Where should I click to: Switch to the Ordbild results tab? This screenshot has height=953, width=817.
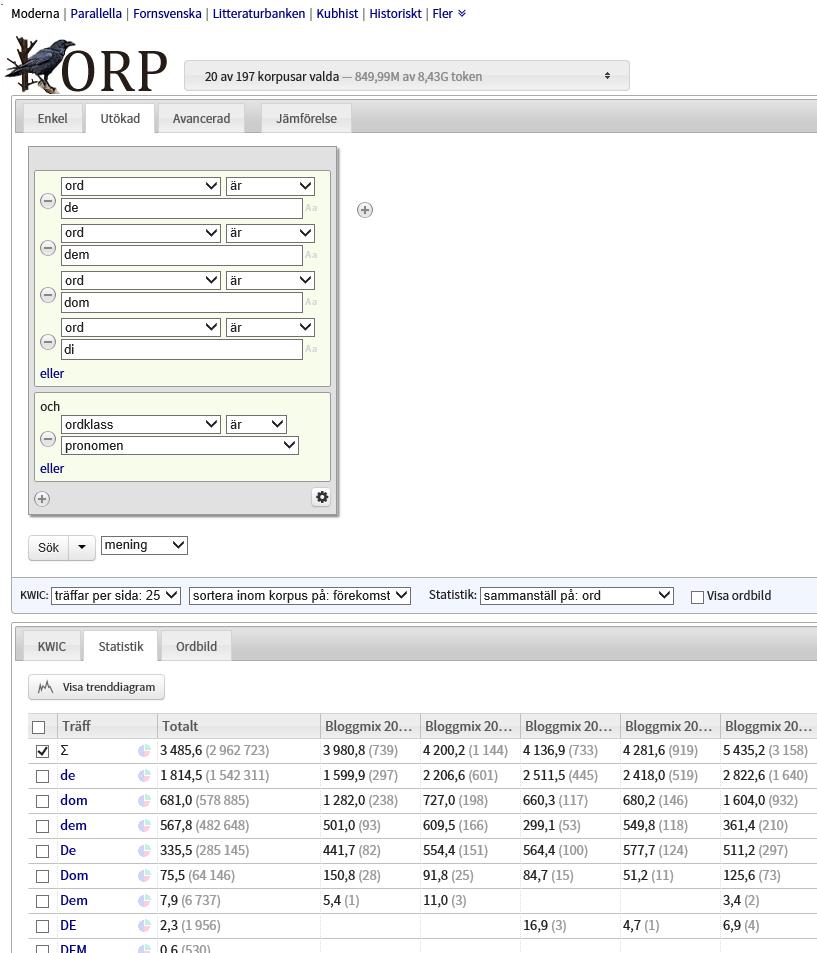[x=196, y=646]
